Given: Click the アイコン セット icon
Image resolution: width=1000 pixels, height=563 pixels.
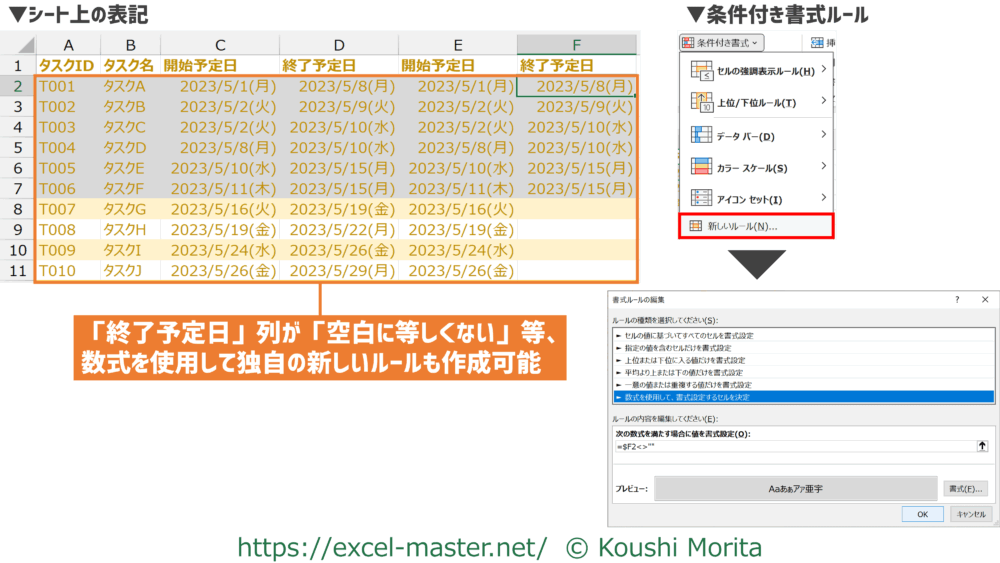Looking at the screenshot, I should pos(700,199).
